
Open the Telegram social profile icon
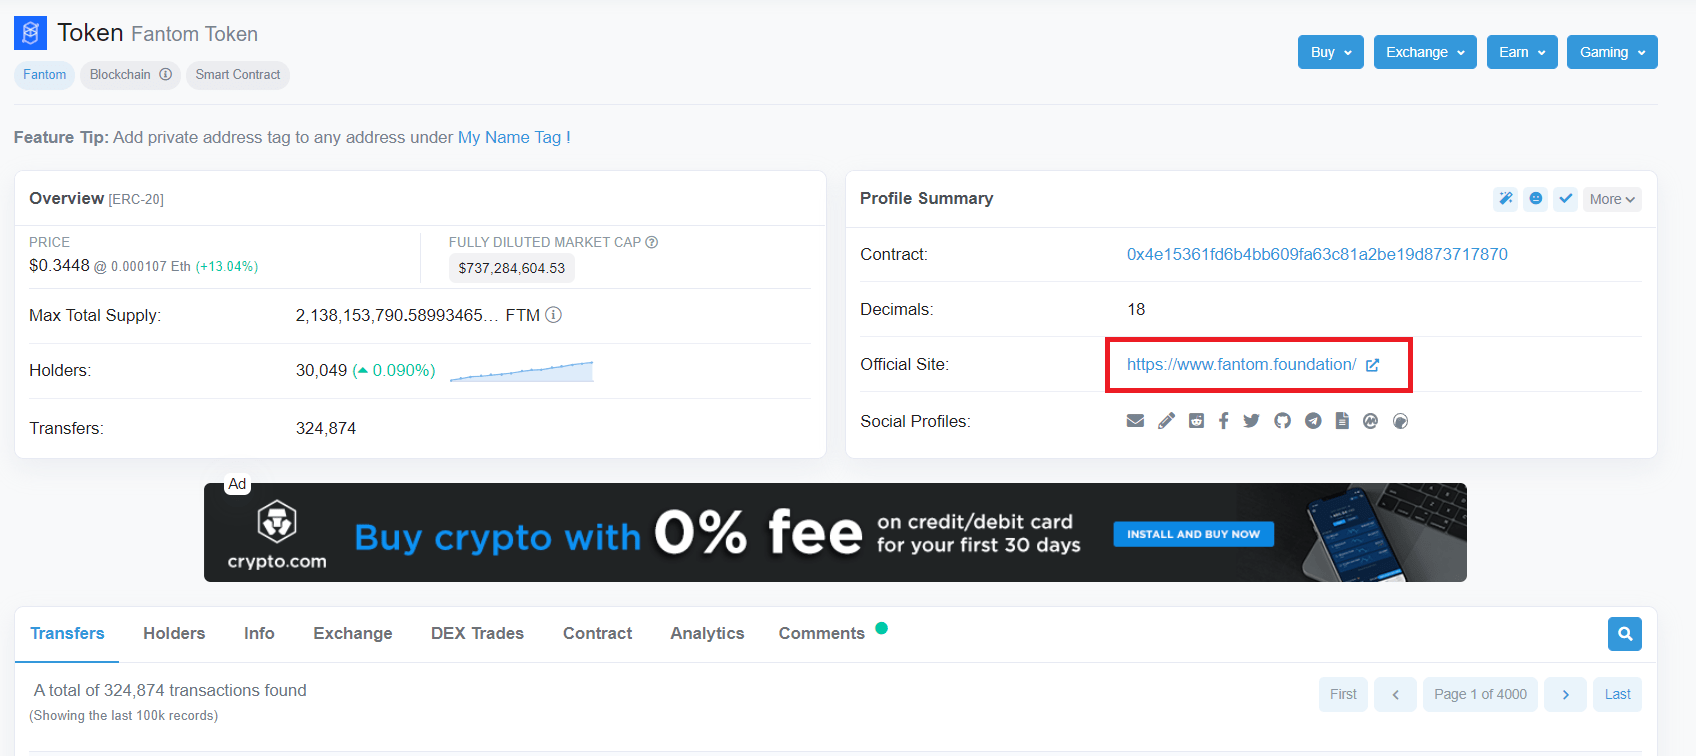tap(1313, 421)
